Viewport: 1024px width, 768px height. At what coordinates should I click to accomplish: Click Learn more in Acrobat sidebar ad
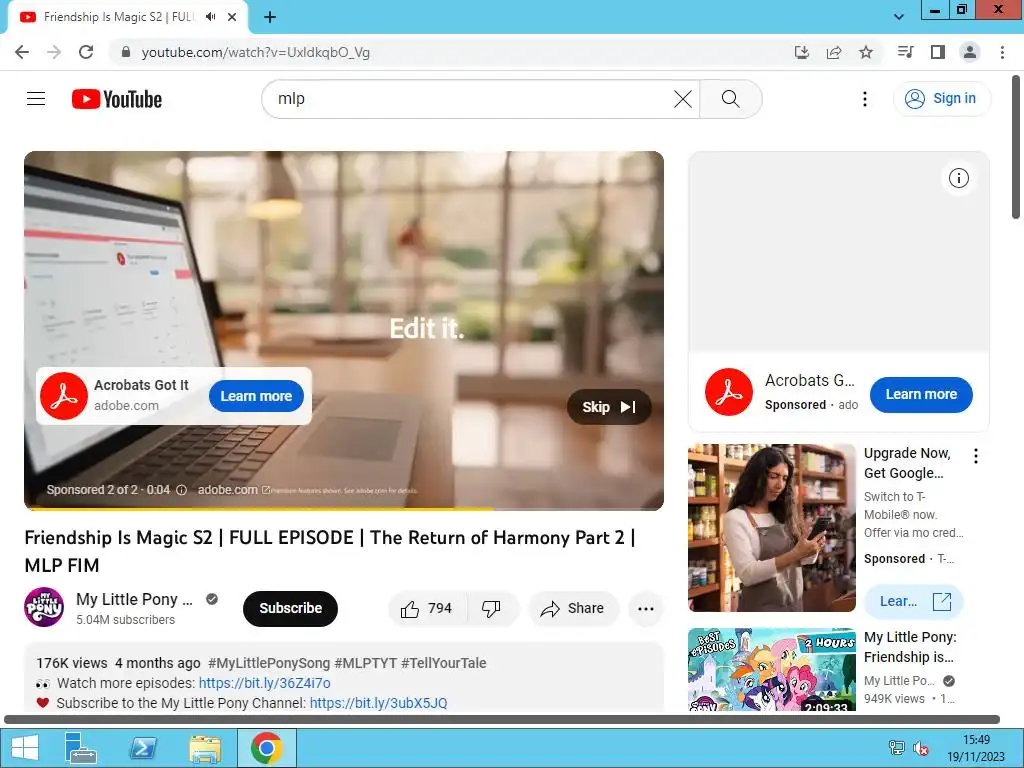click(x=921, y=394)
